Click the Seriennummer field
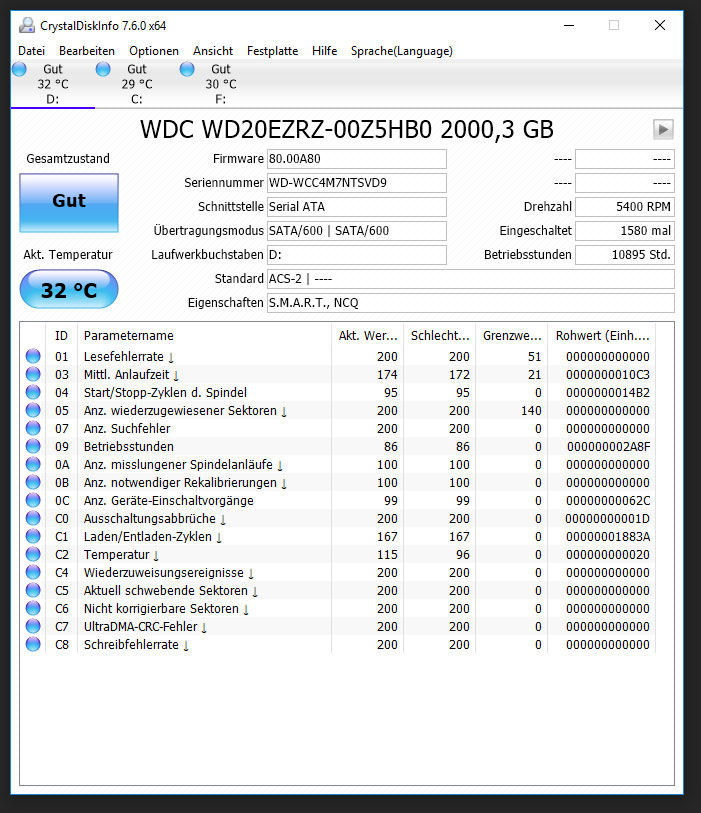Image resolution: width=701 pixels, height=813 pixels. click(356, 183)
